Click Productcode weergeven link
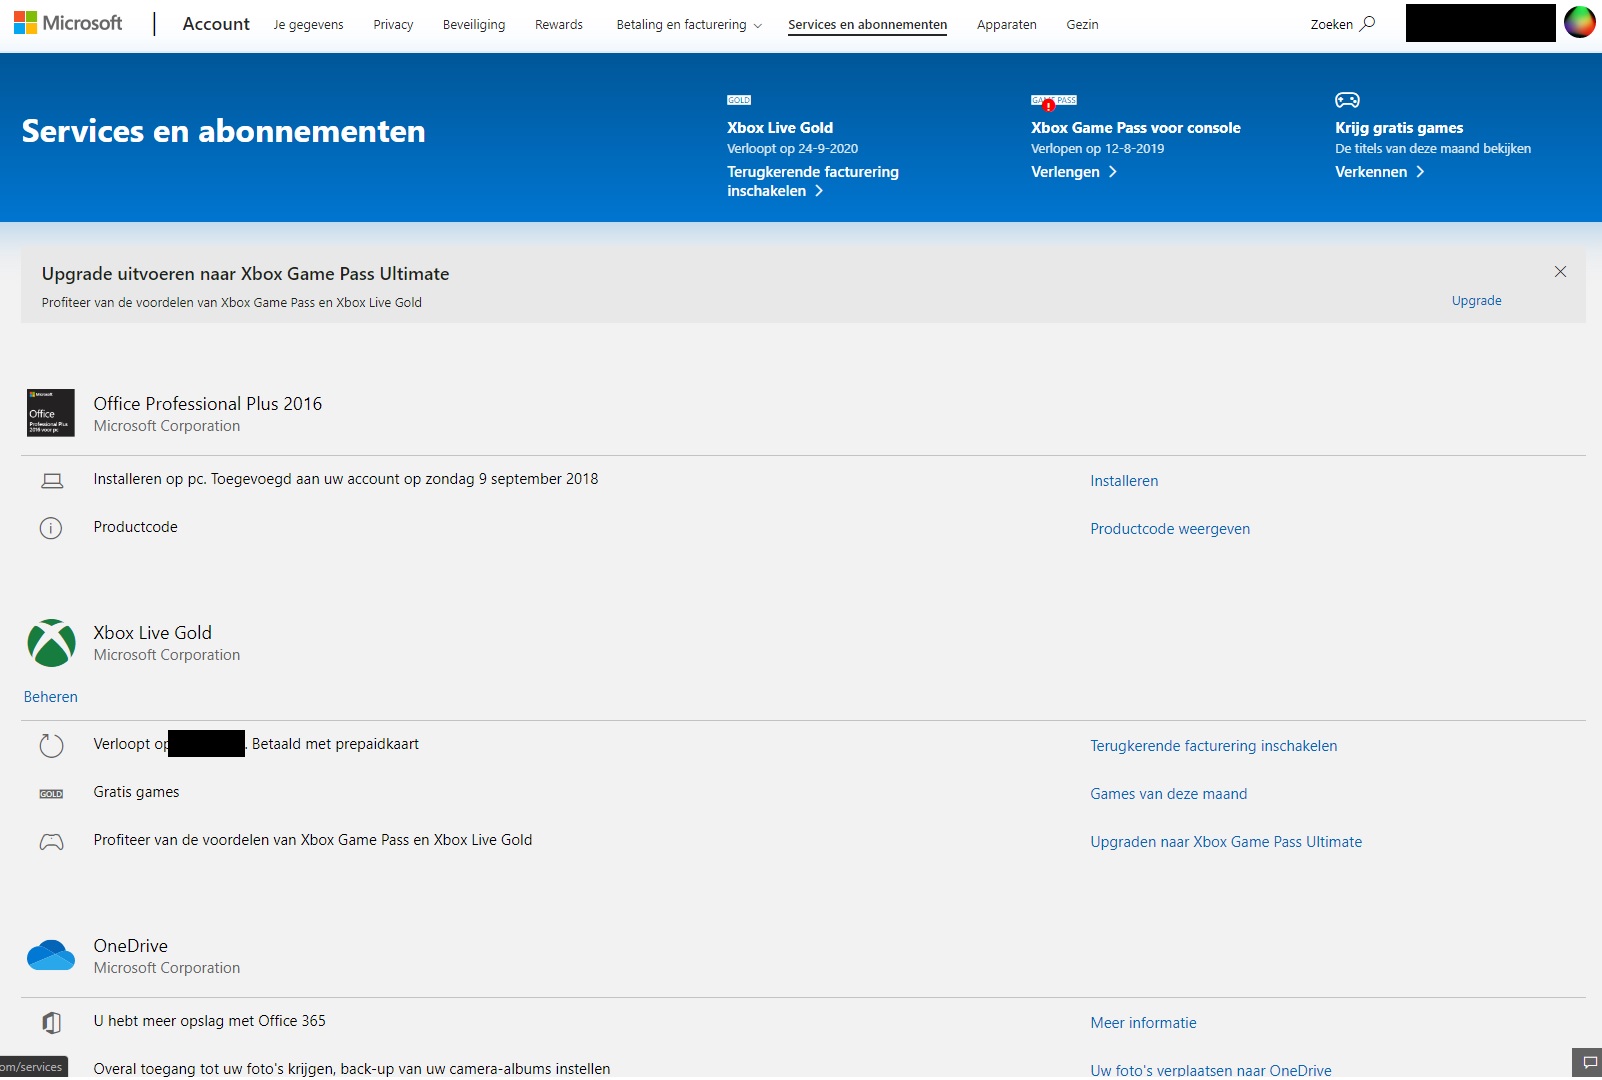The height and width of the screenshot is (1080, 1602). click(x=1169, y=529)
